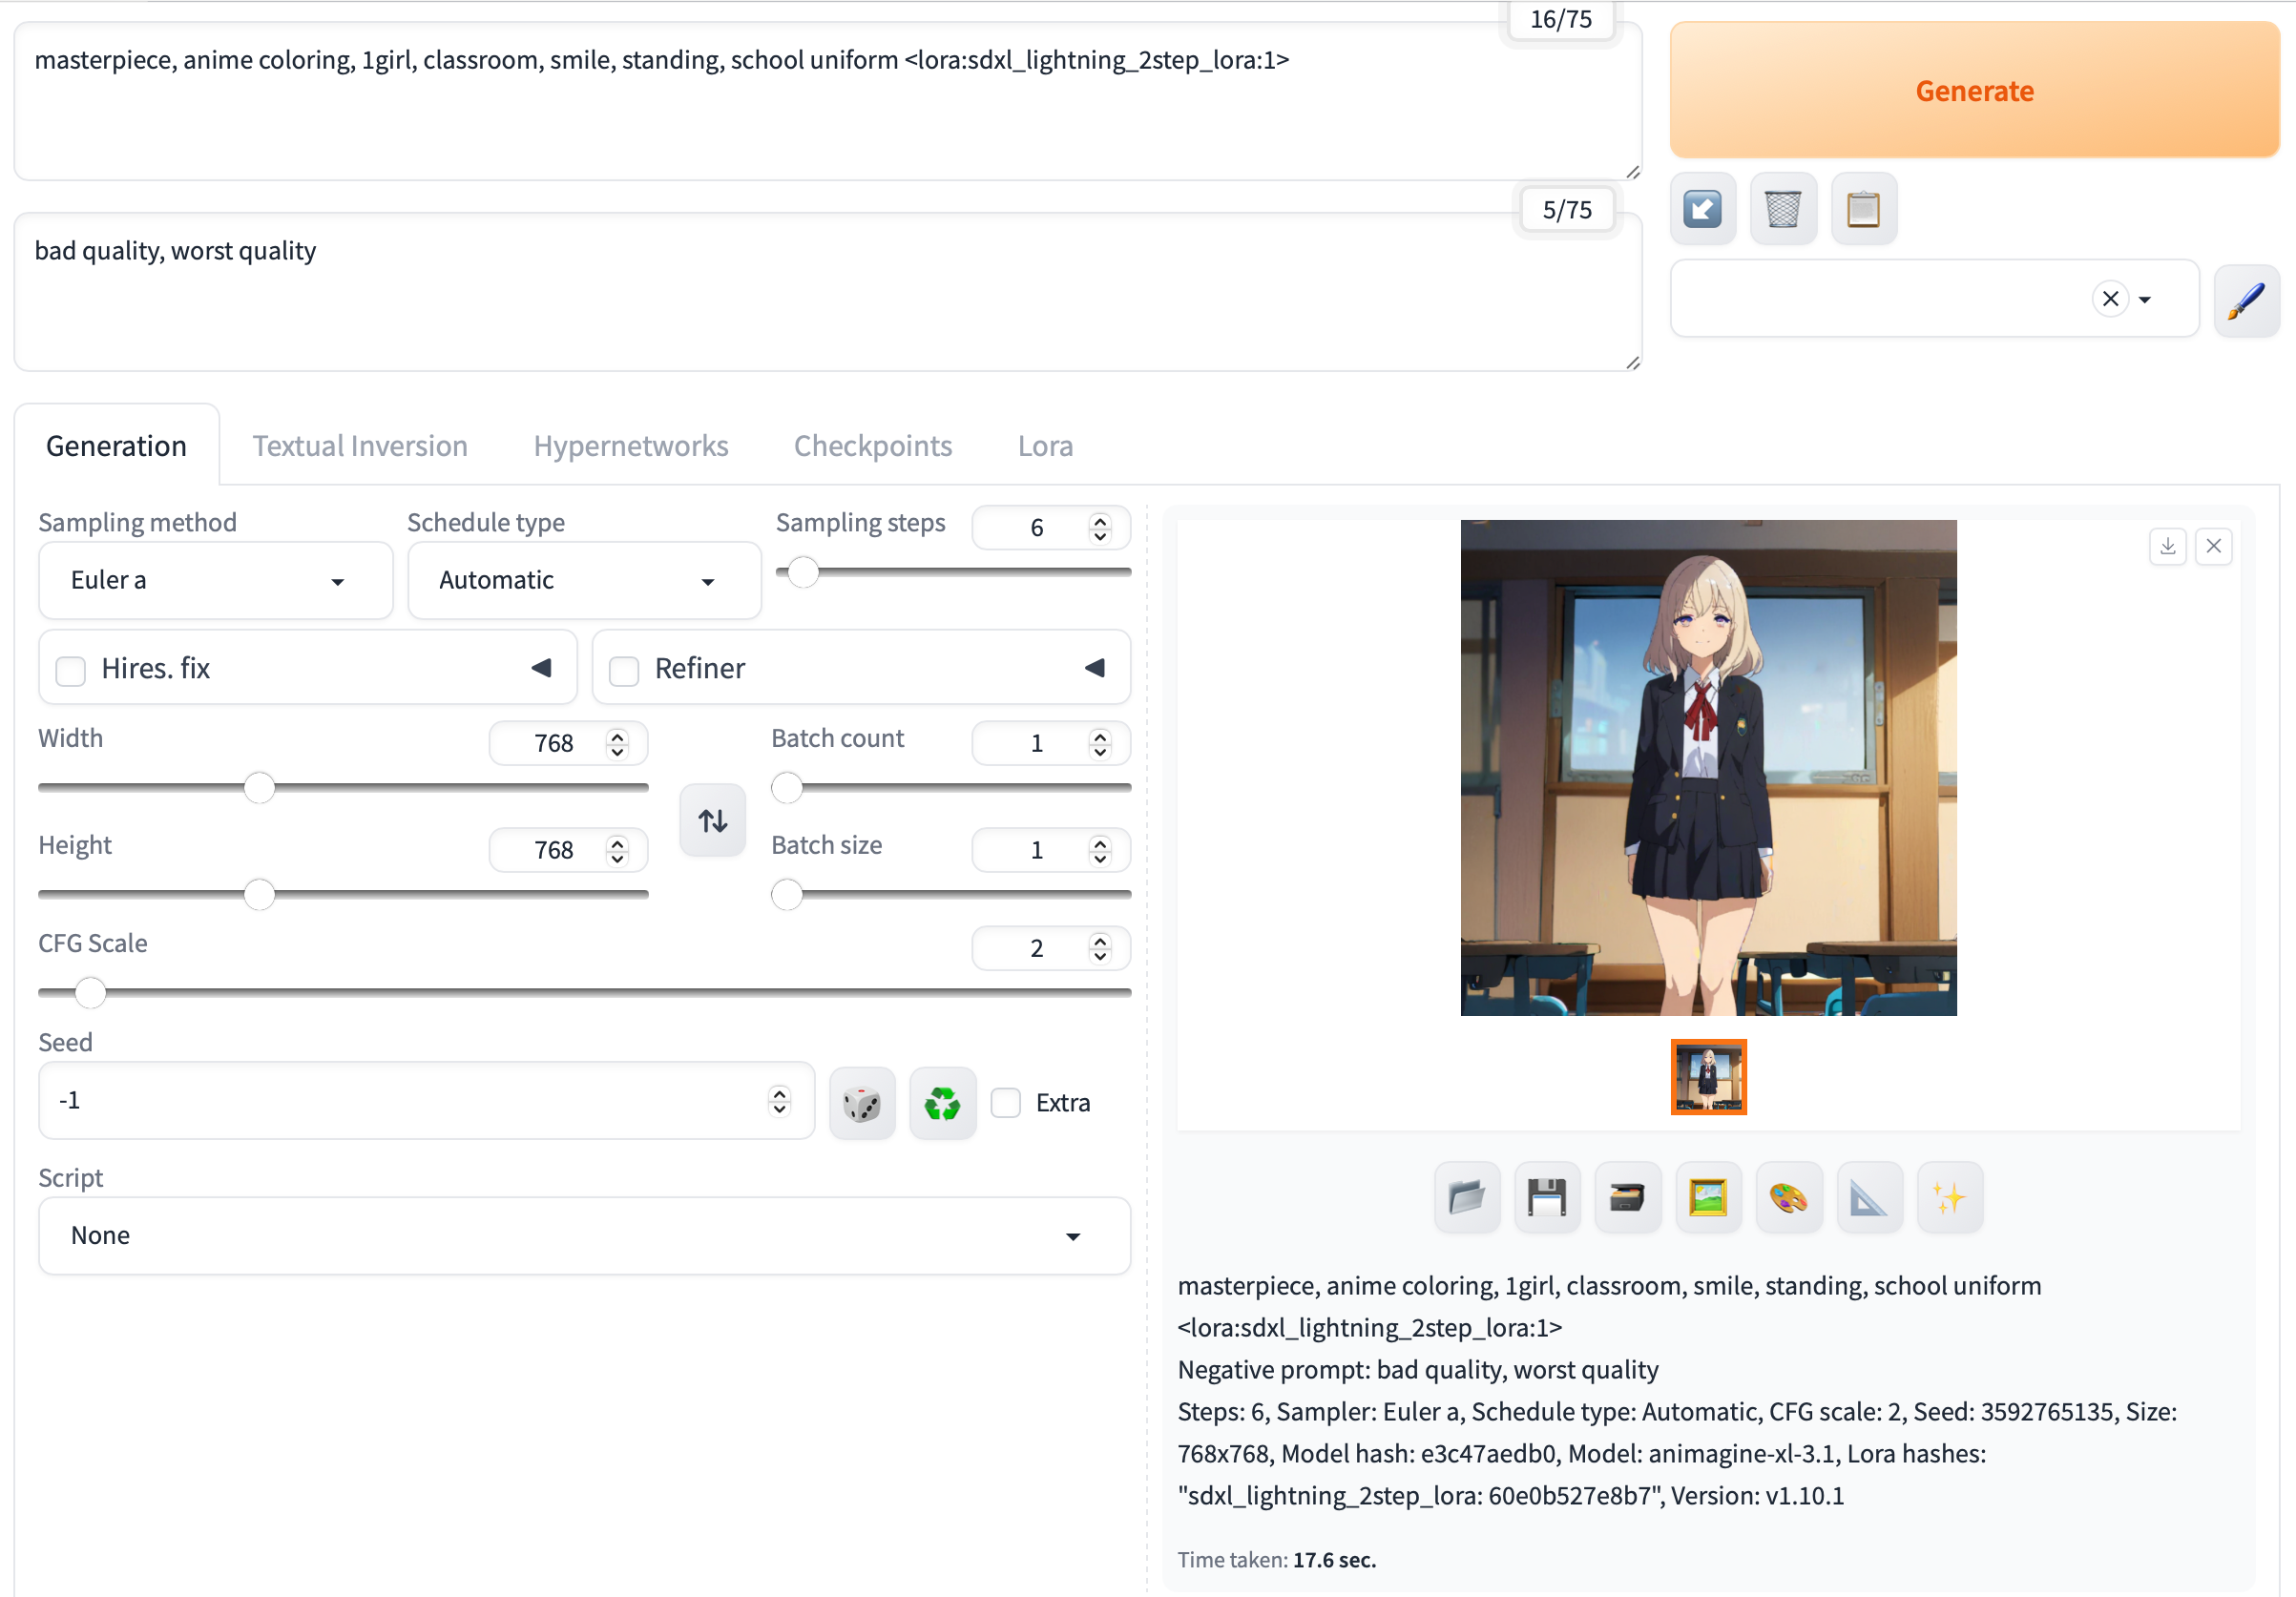Click the green recycle reuse seed icon
The height and width of the screenshot is (1597, 2296).
(x=942, y=1103)
